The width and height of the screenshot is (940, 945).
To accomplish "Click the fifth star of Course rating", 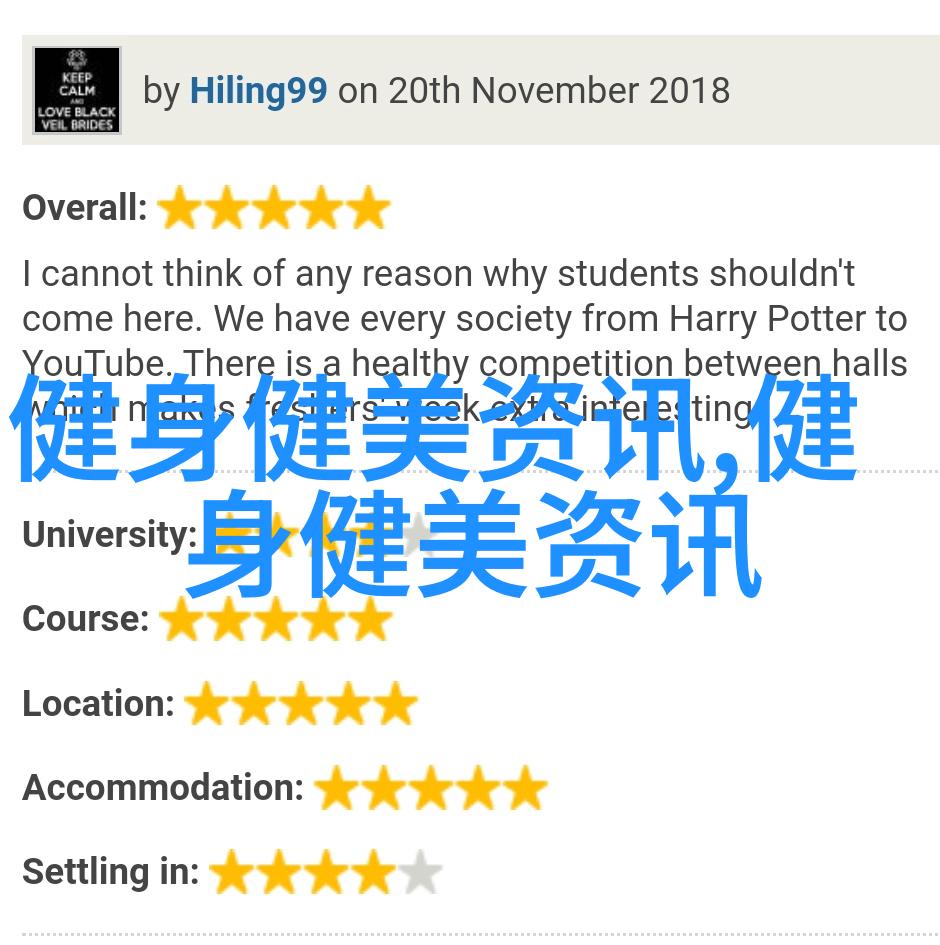I will tap(370, 619).
